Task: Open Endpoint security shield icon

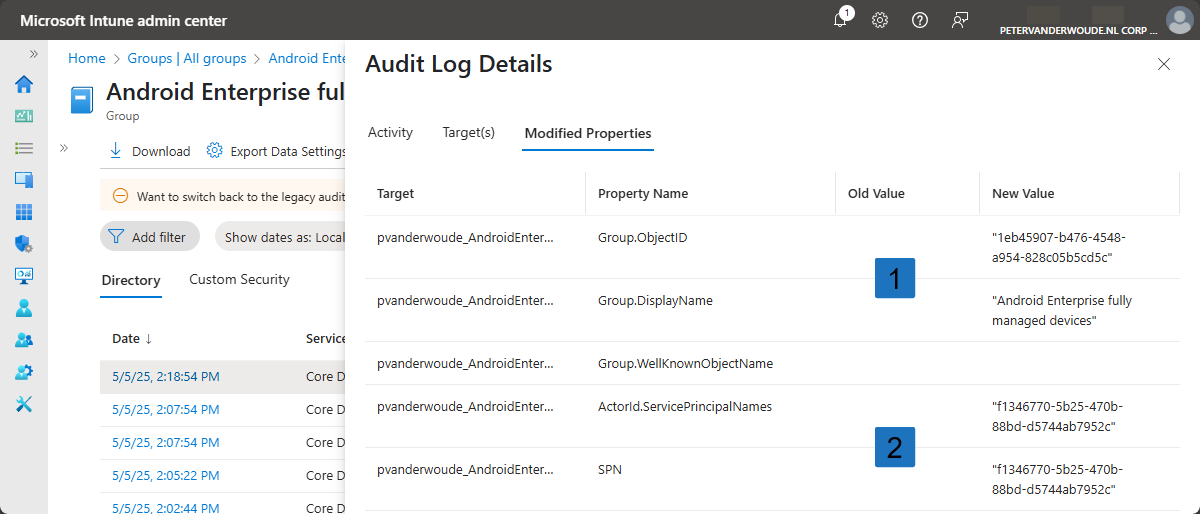Action: pos(24,244)
